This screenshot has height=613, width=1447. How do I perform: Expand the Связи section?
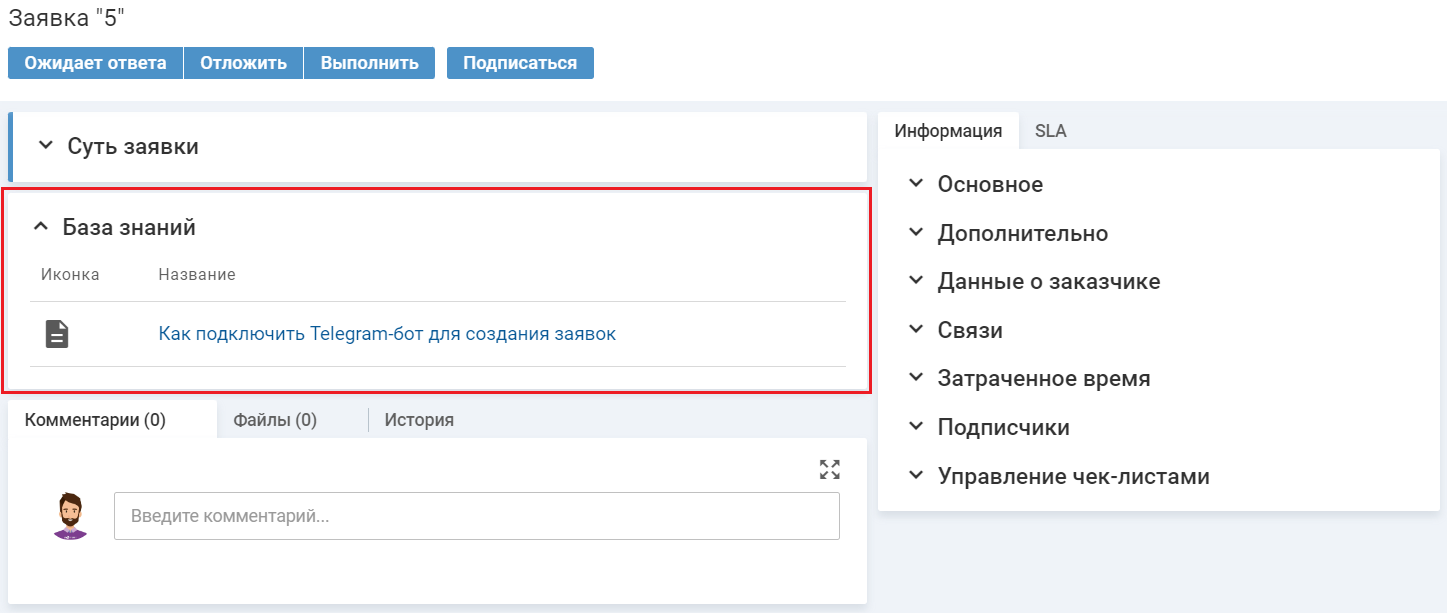point(915,330)
